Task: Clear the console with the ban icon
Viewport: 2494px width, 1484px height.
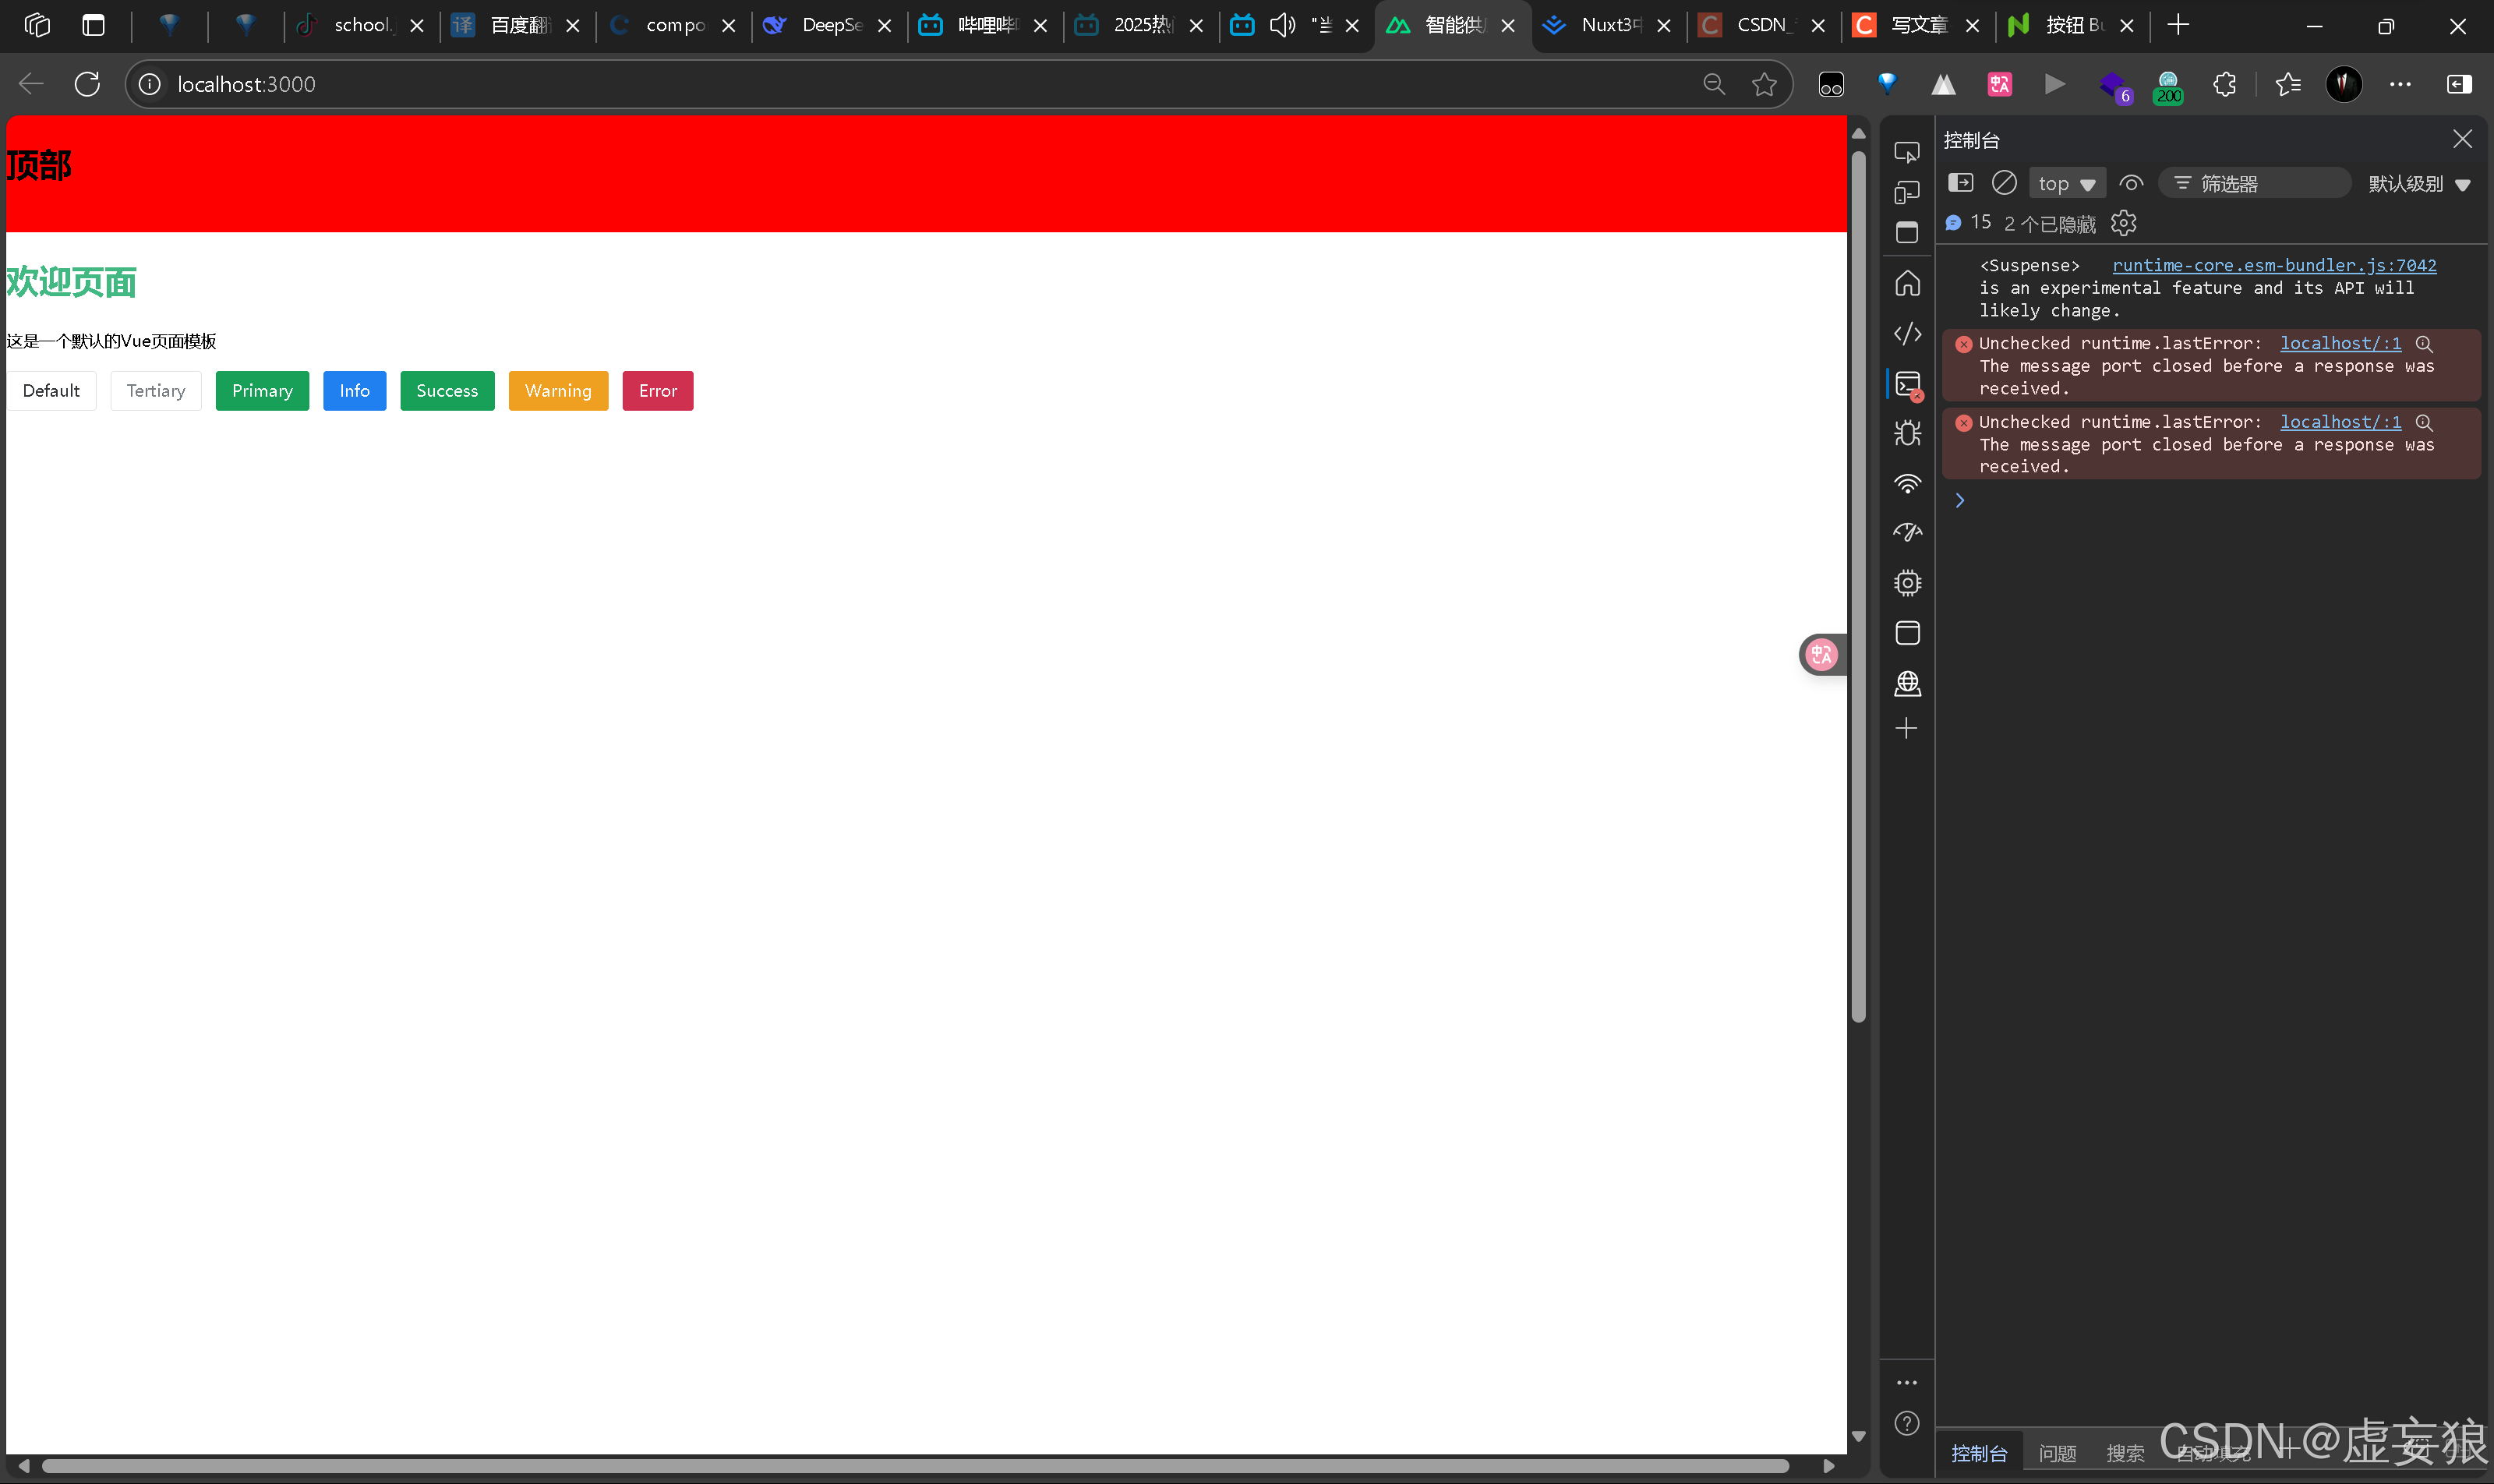Action: tap(2003, 183)
